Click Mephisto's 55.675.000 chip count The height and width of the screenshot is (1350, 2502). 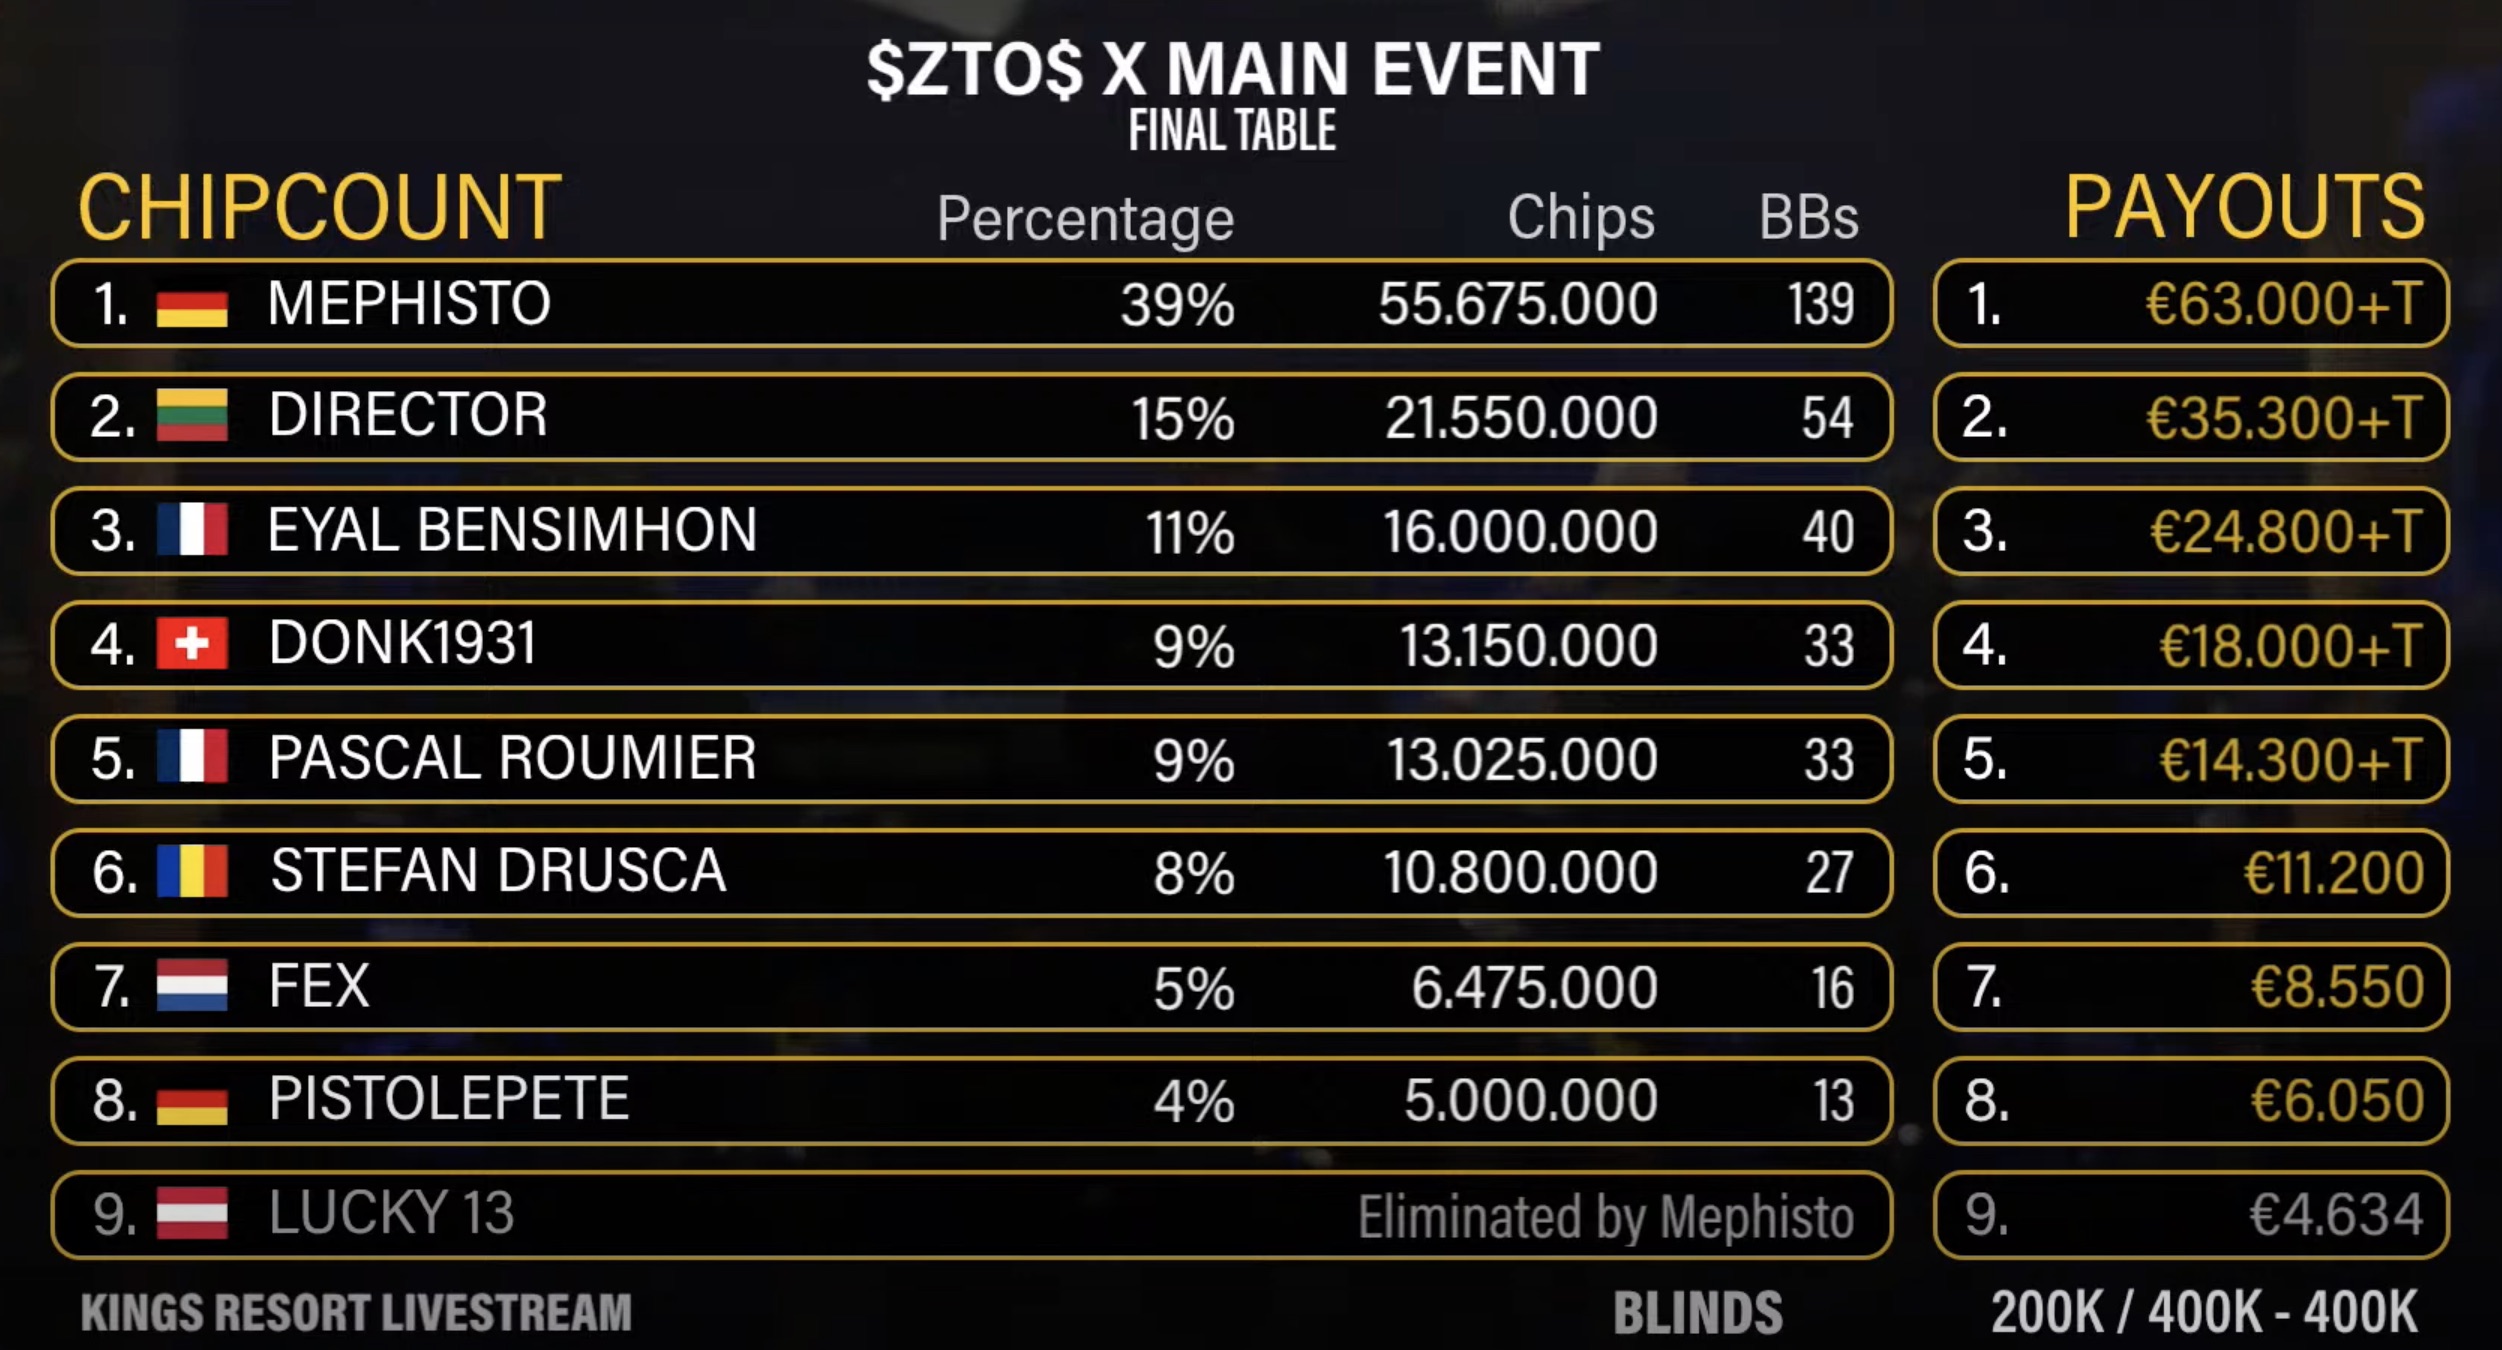coord(1517,304)
